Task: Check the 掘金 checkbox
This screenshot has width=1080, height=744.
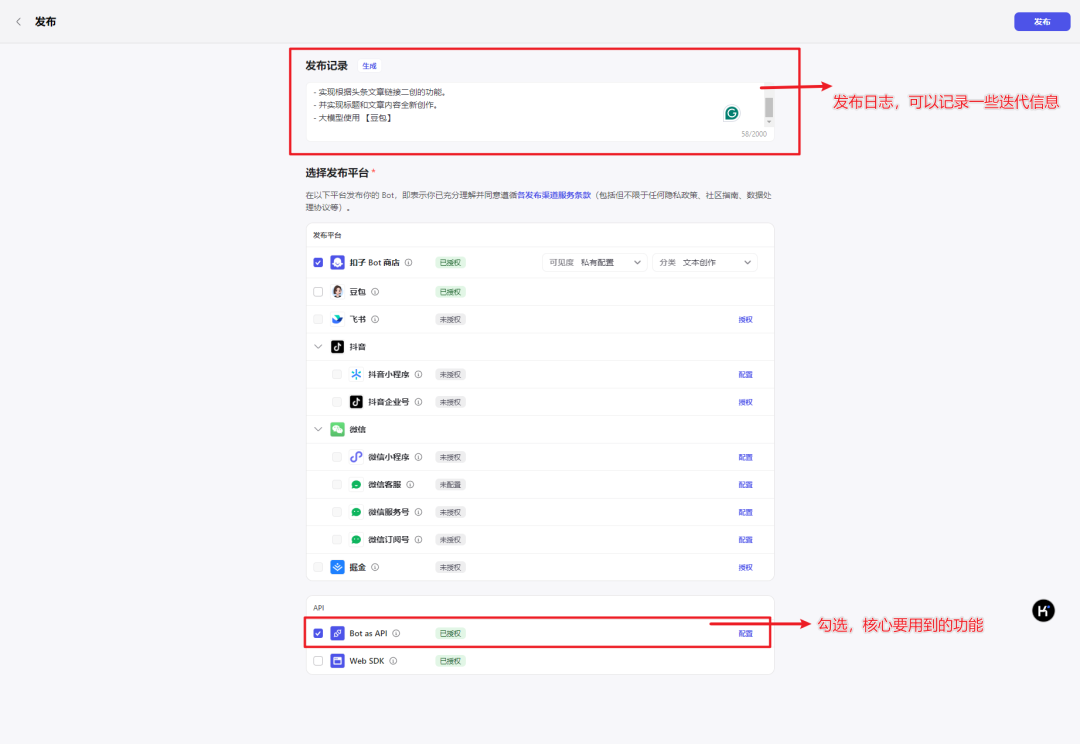Action: 318,568
